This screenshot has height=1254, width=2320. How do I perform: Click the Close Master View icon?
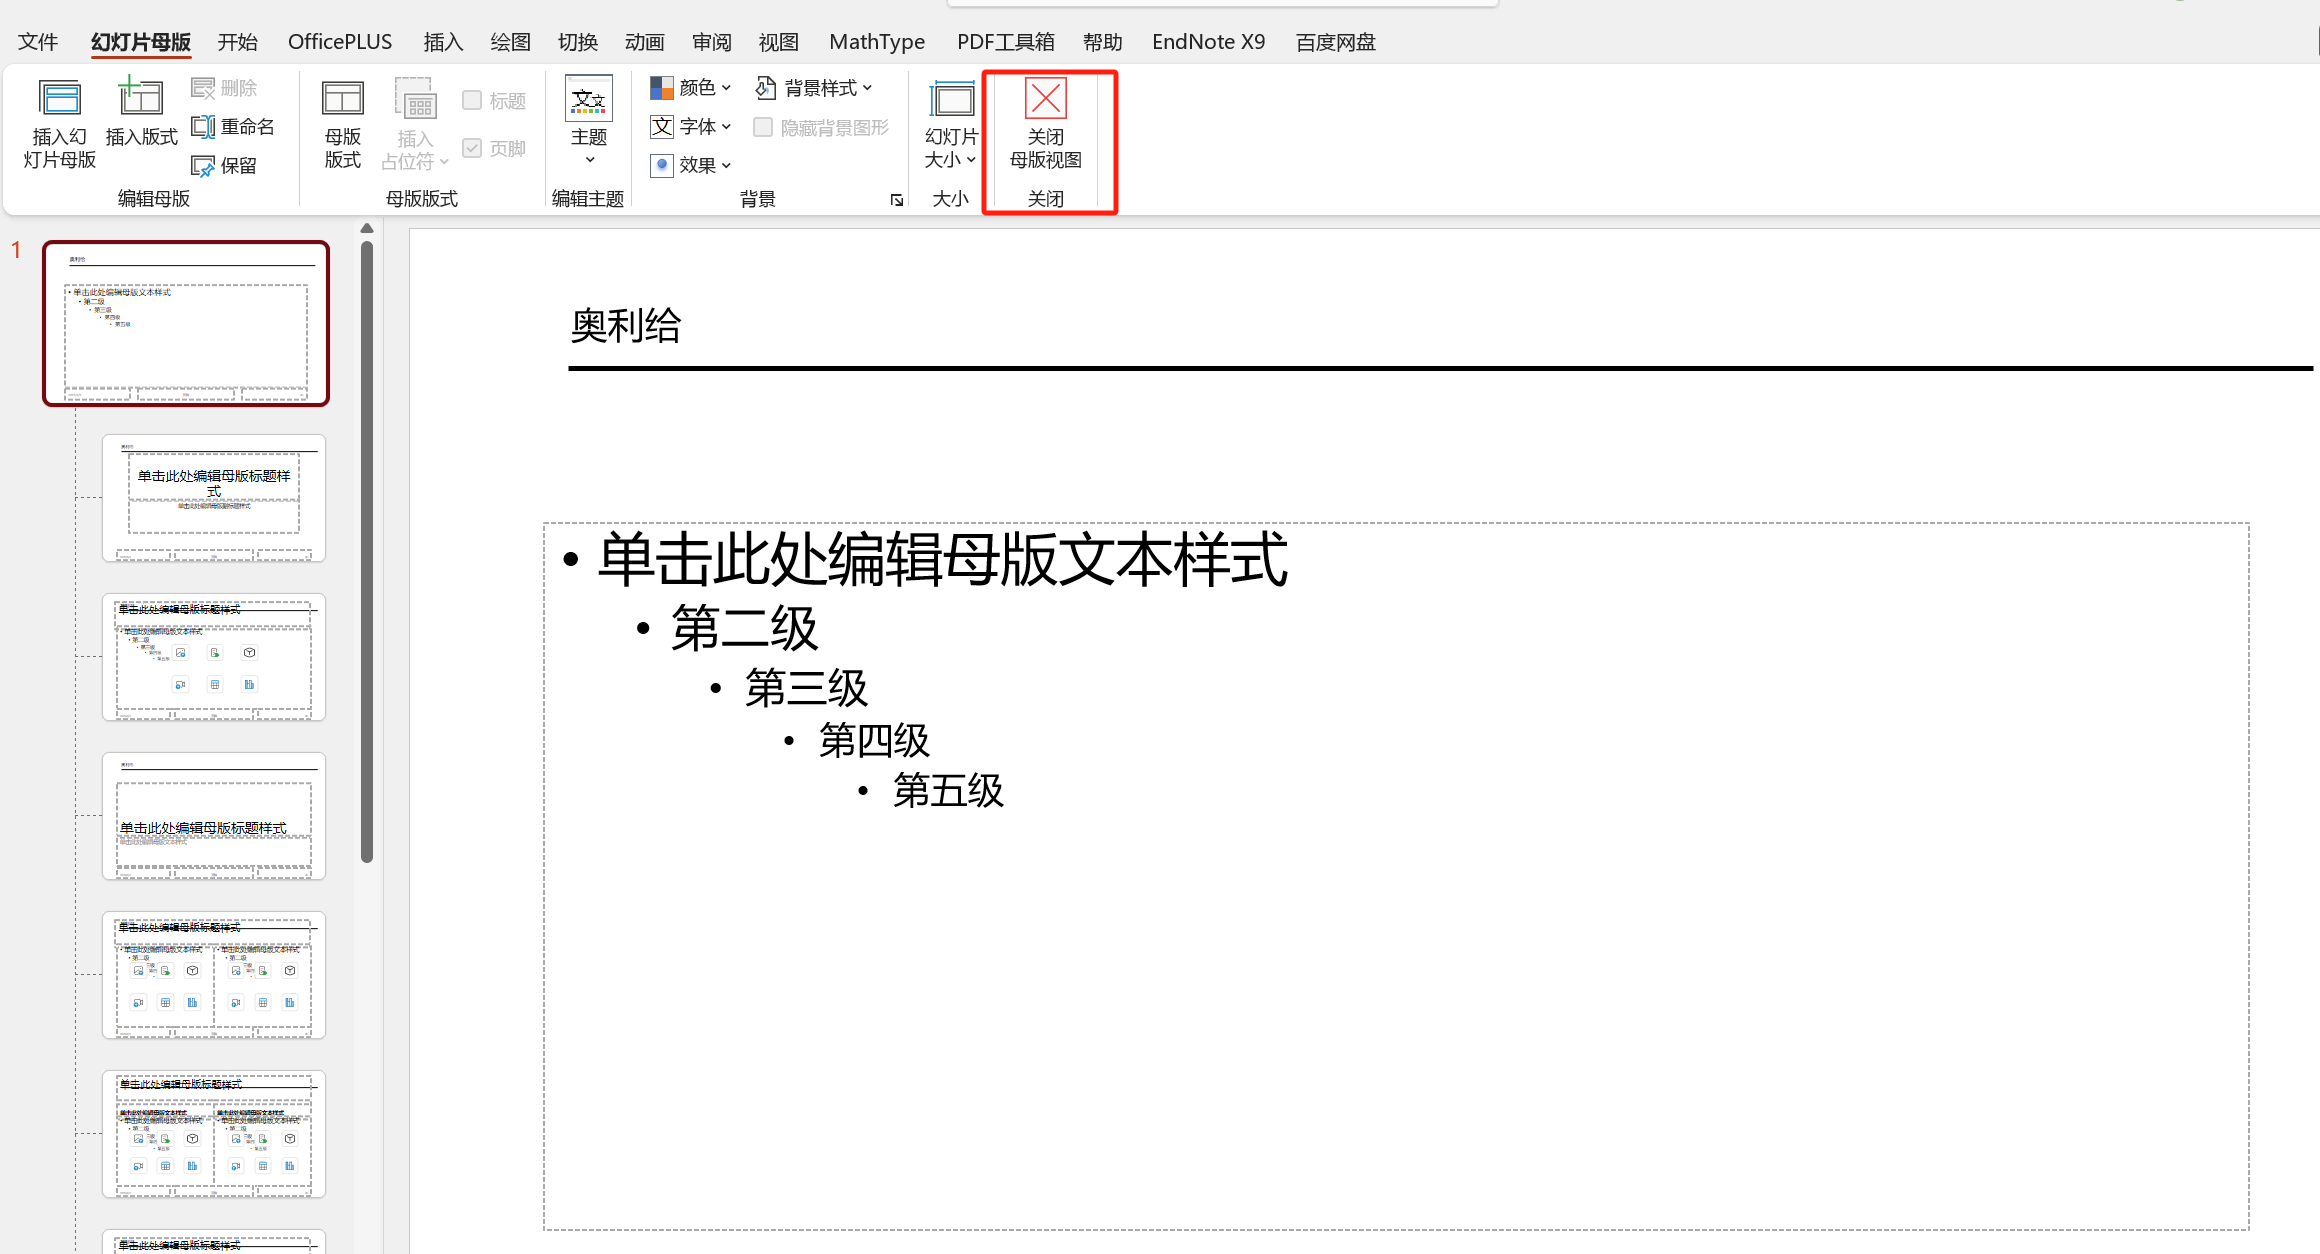pyautogui.click(x=1045, y=100)
